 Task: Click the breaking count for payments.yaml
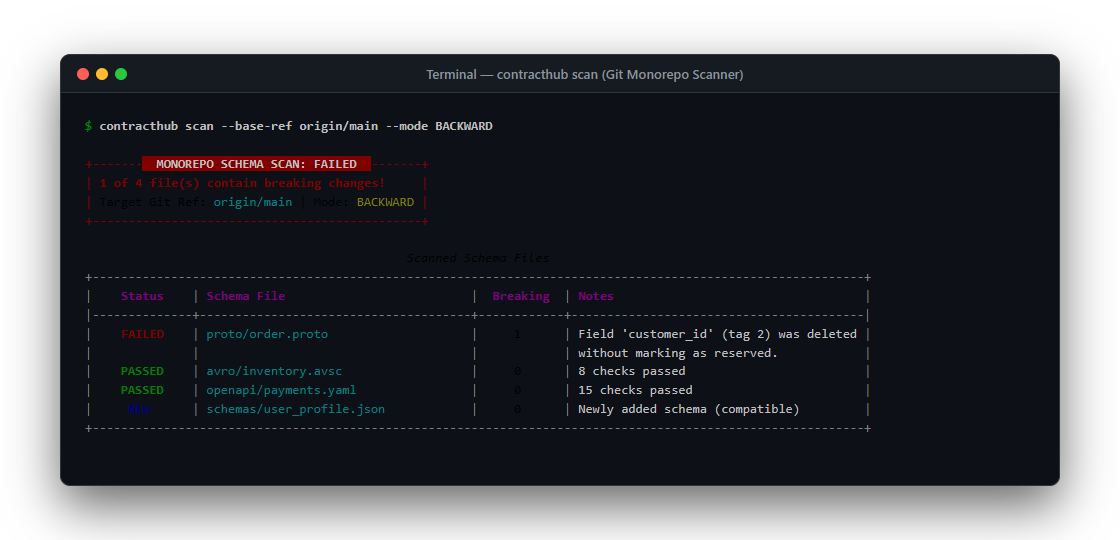[x=517, y=390]
